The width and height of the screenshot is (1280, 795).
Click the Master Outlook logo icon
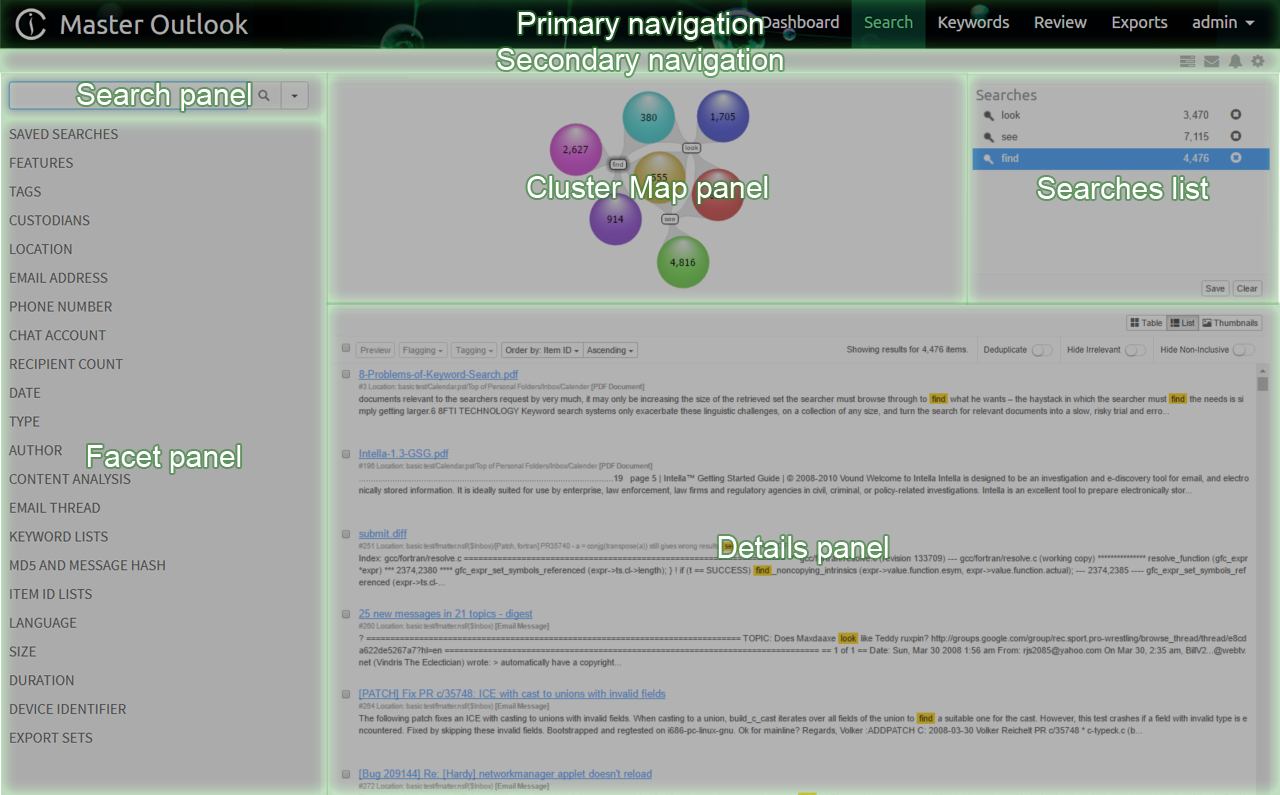pyautogui.click(x=31, y=24)
